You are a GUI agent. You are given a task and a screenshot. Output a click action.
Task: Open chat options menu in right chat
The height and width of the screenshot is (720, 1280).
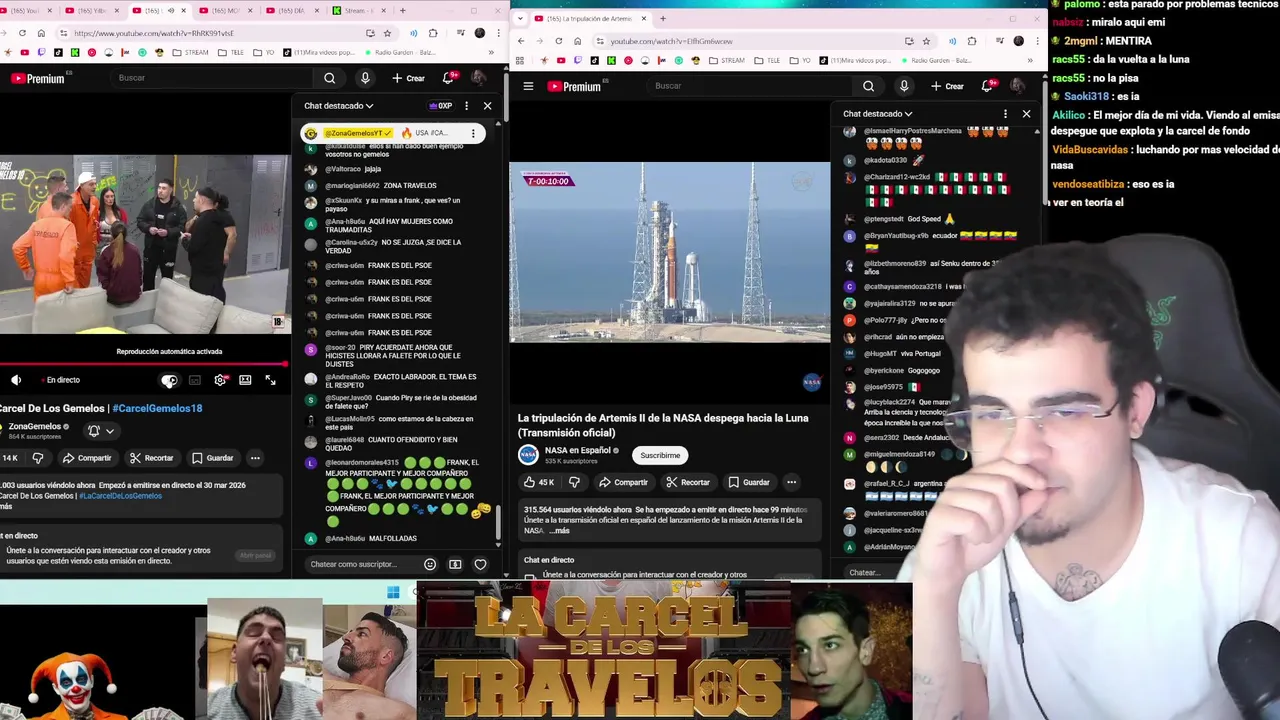[x=1005, y=114]
